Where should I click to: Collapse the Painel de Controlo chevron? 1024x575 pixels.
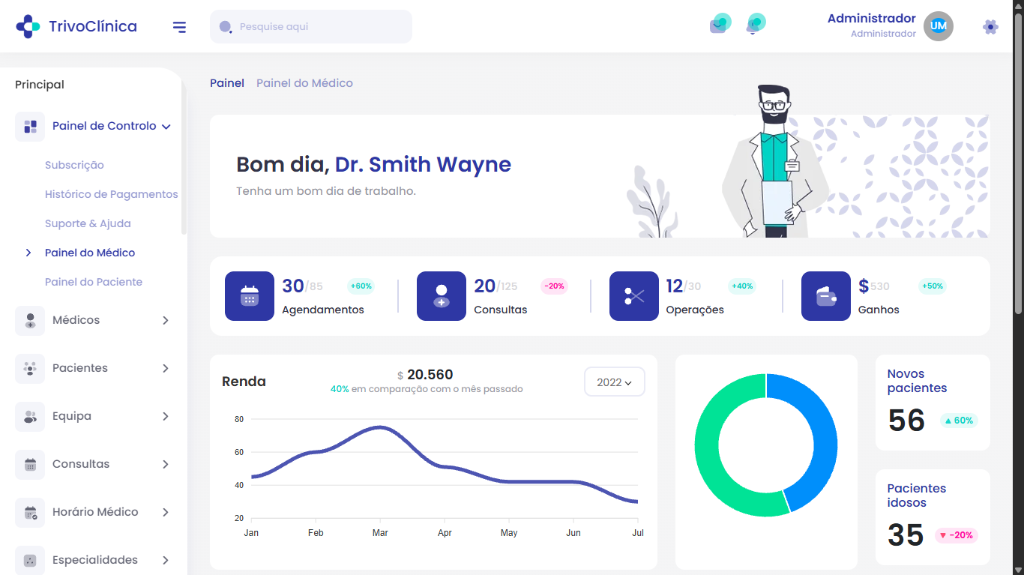[166, 127]
